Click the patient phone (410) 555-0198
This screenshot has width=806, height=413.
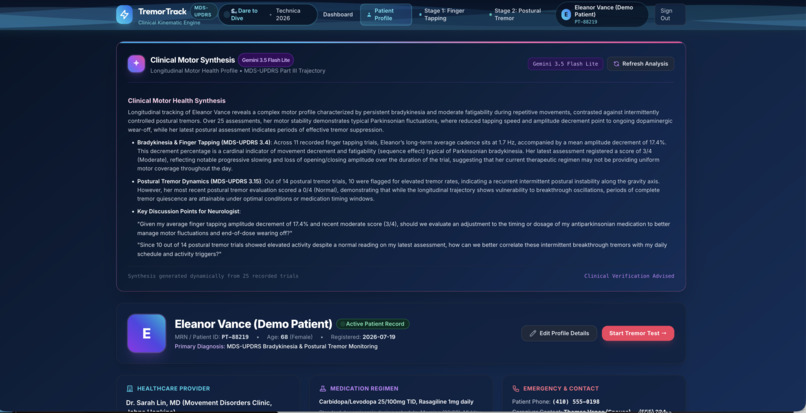[576, 402]
